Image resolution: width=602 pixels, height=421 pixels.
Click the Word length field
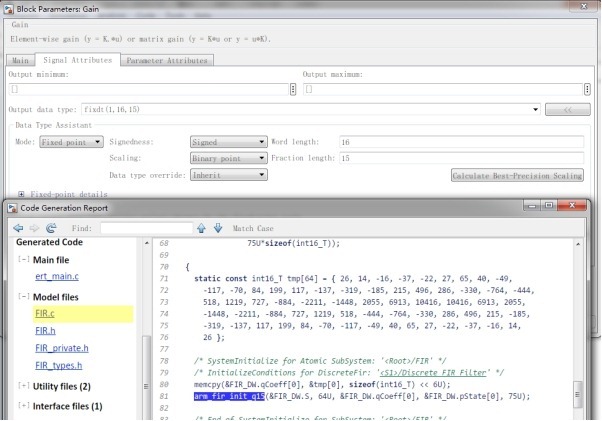(461, 142)
